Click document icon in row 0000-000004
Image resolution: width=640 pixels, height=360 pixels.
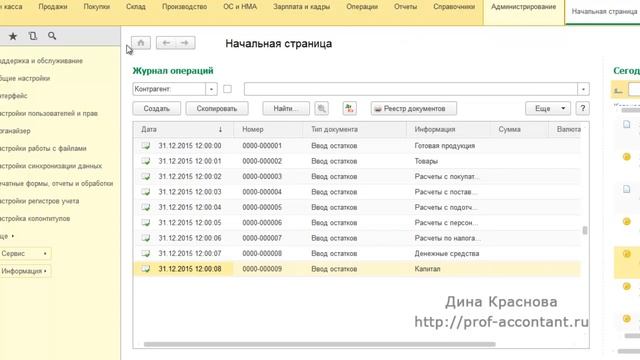[x=146, y=192]
